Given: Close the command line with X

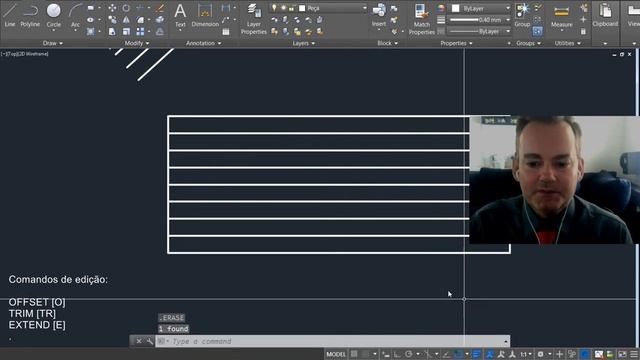Looking at the screenshot, I should pos(139,341).
